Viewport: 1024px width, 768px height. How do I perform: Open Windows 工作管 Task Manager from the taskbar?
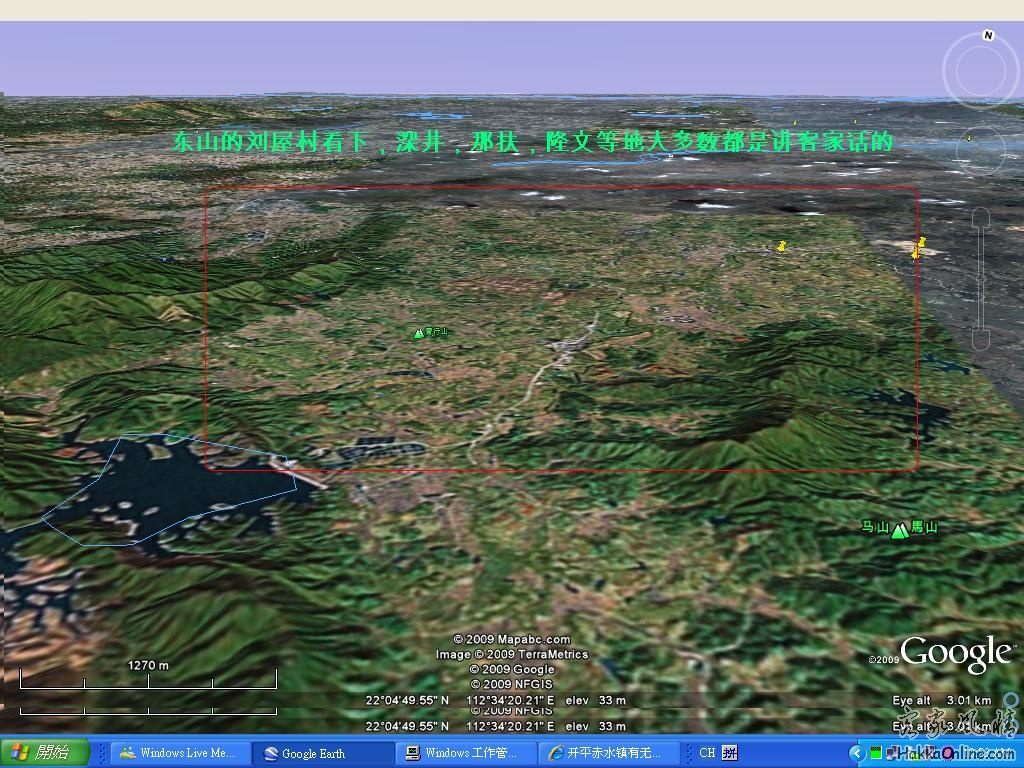[x=466, y=754]
